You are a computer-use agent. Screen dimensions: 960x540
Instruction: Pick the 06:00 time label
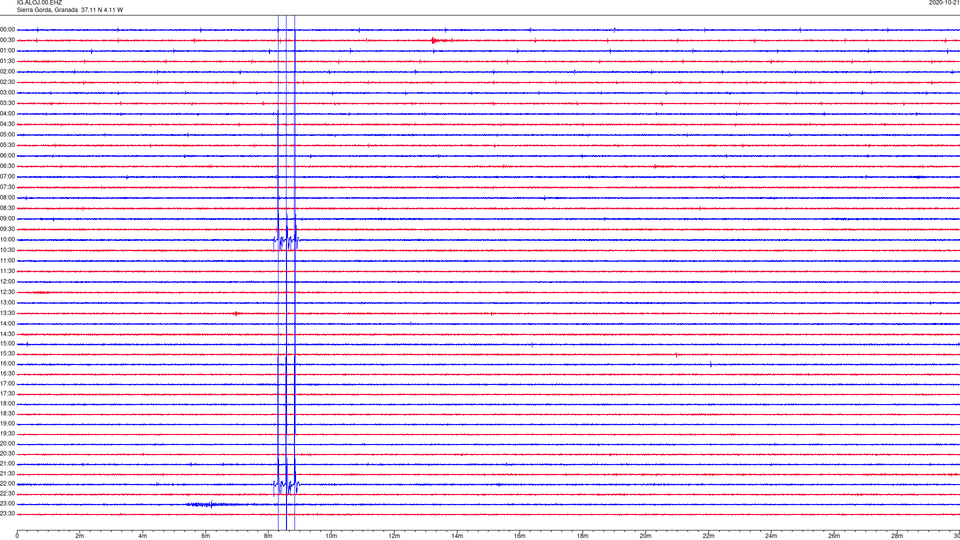coord(8,156)
